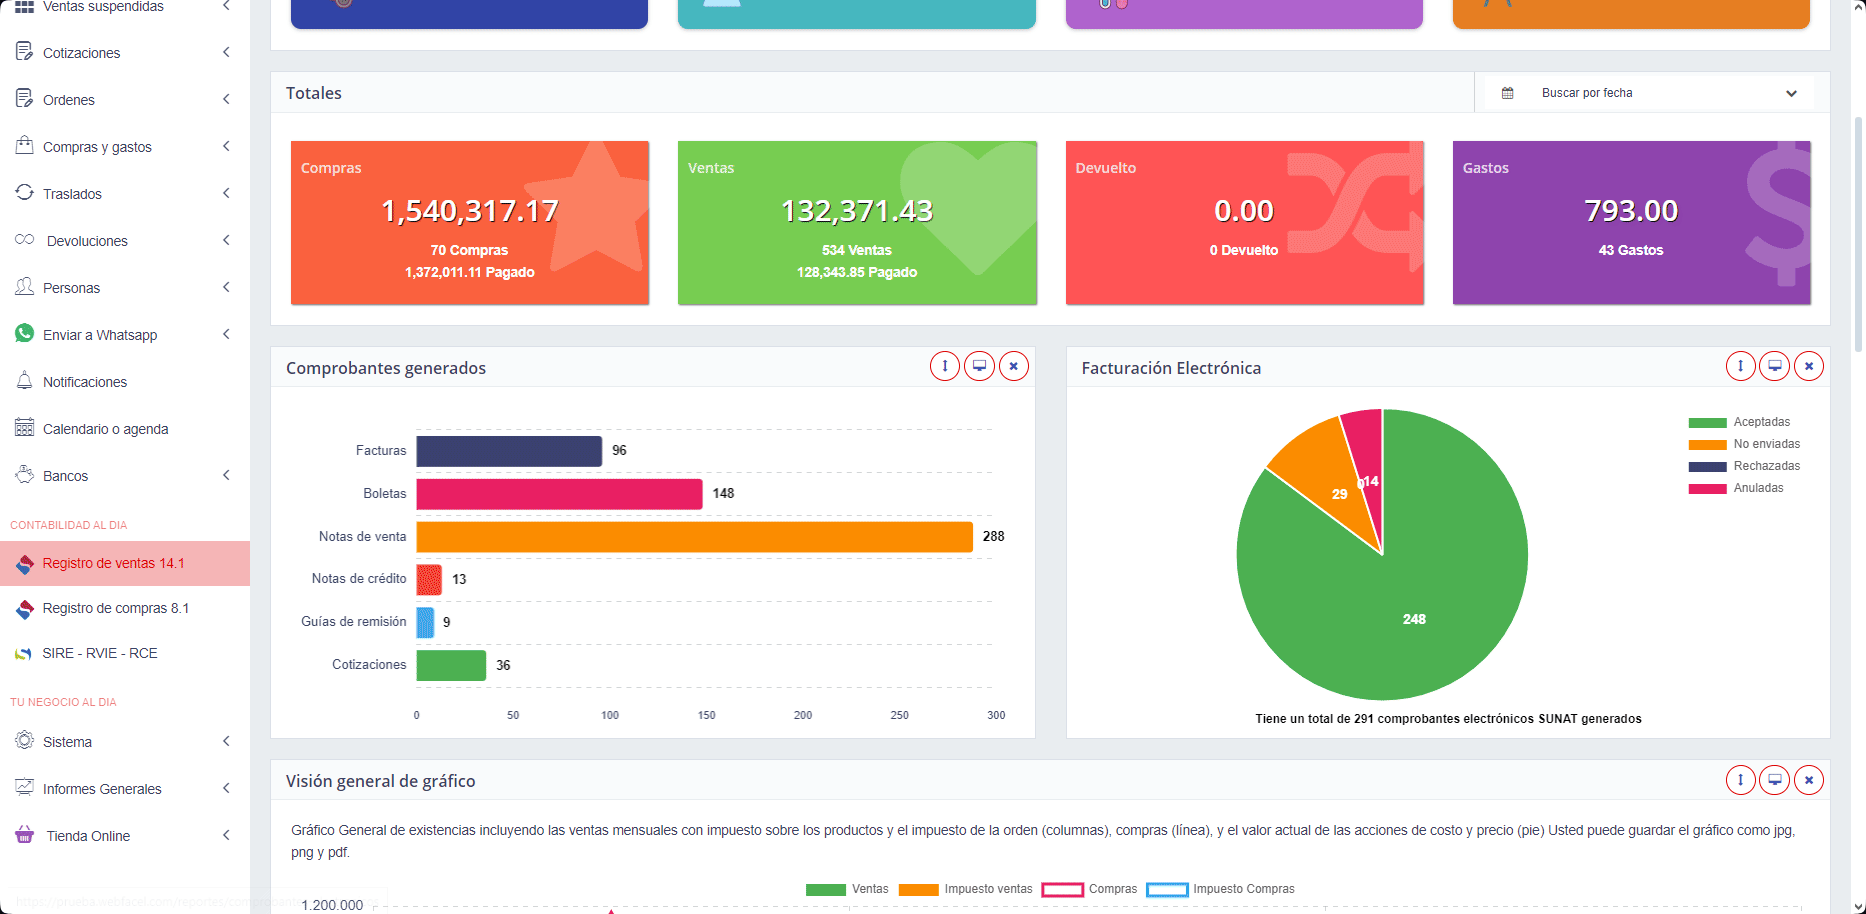
Task: Open Calendario o agenda calendar icon
Action: click(25, 428)
